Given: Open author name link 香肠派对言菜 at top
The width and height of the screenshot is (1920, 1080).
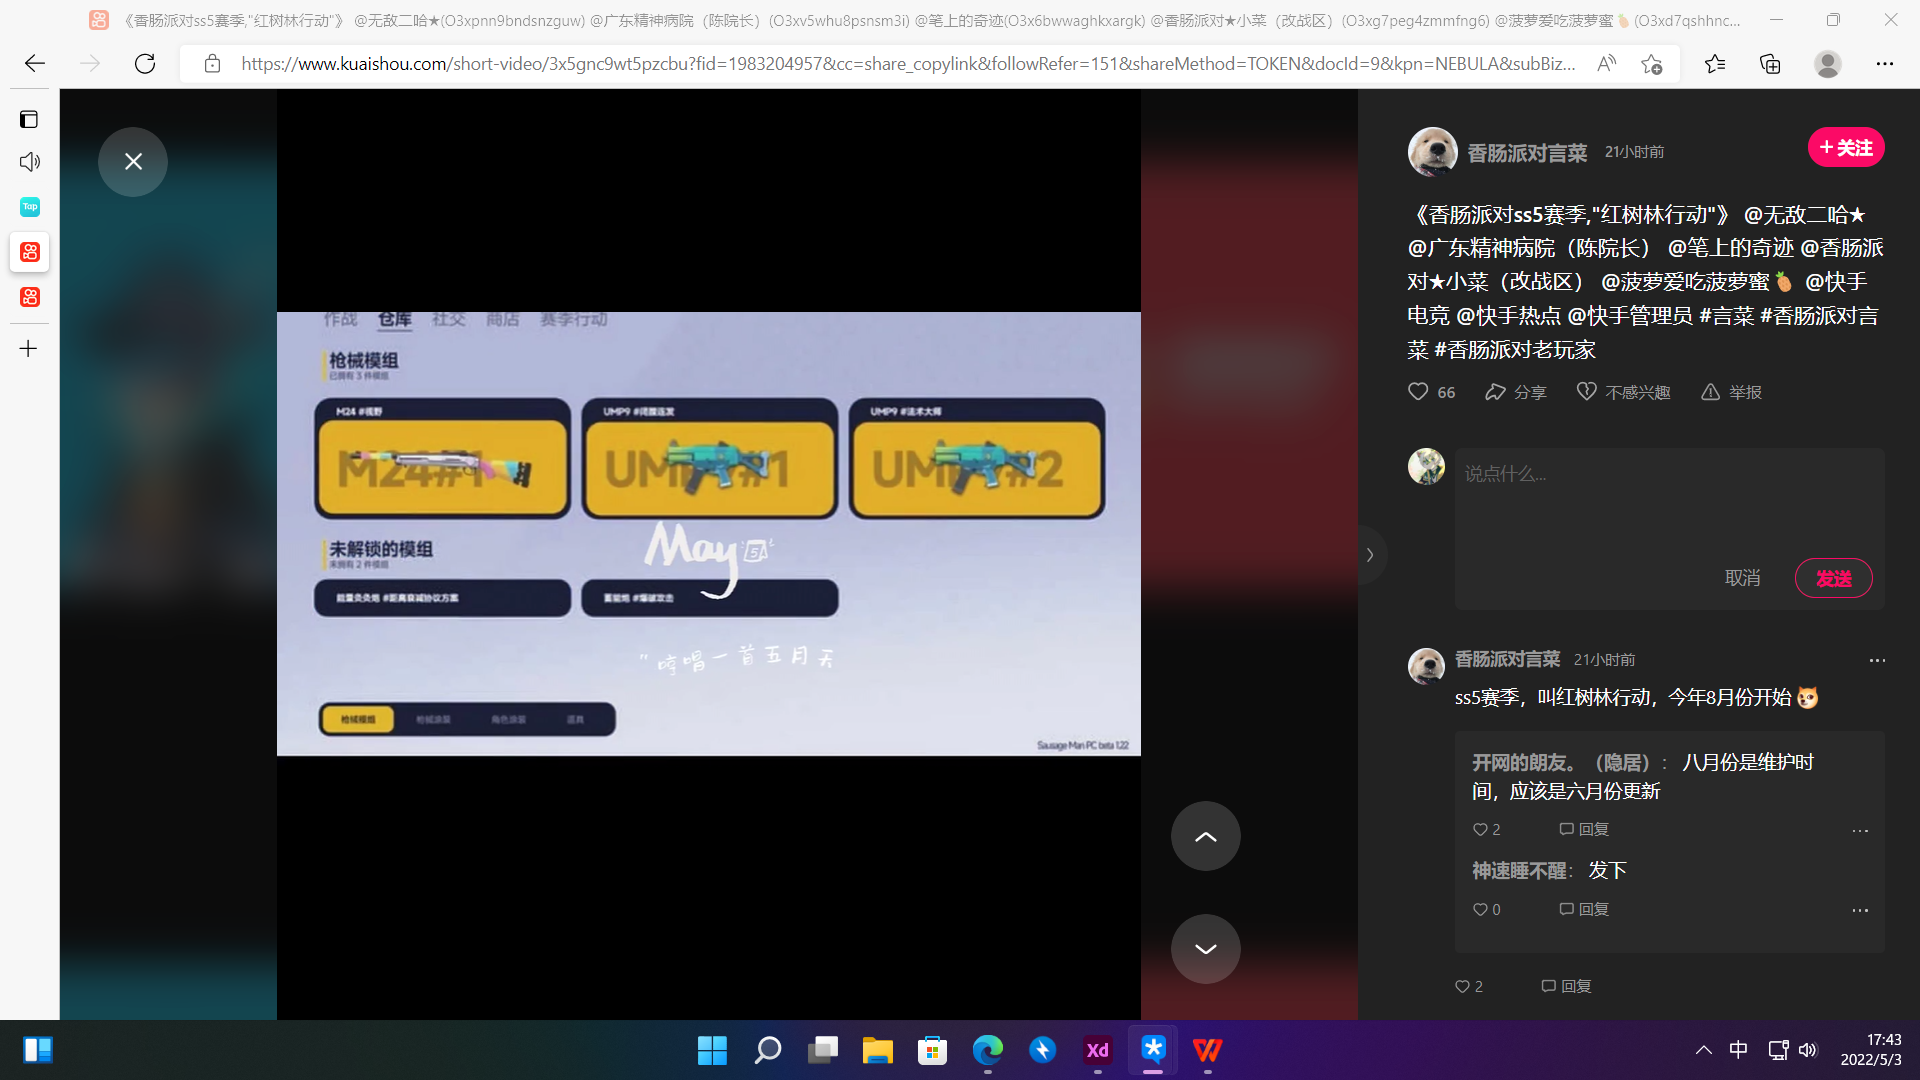Looking at the screenshot, I should point(1527,153).
